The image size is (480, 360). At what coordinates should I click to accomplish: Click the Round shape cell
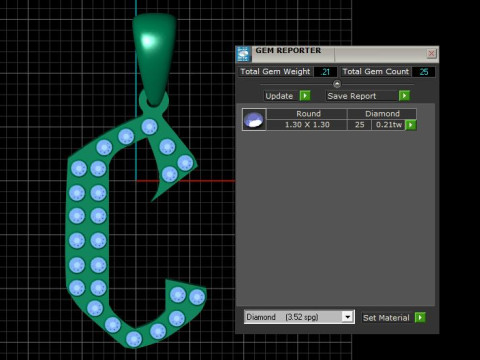pos(307,114)
